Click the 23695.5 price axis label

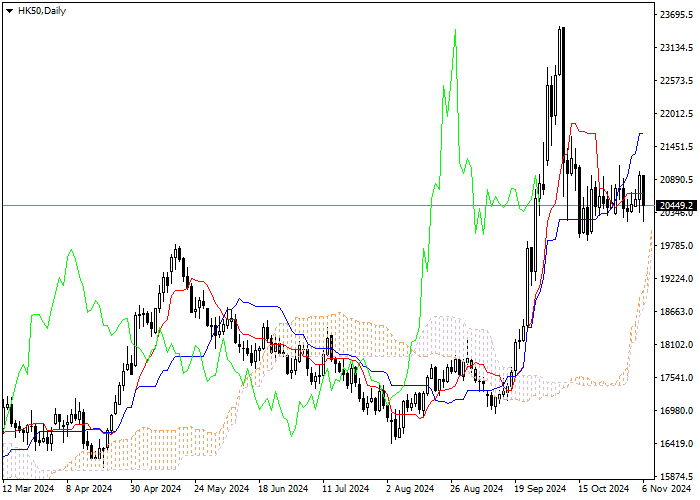[x=676, y=15]
